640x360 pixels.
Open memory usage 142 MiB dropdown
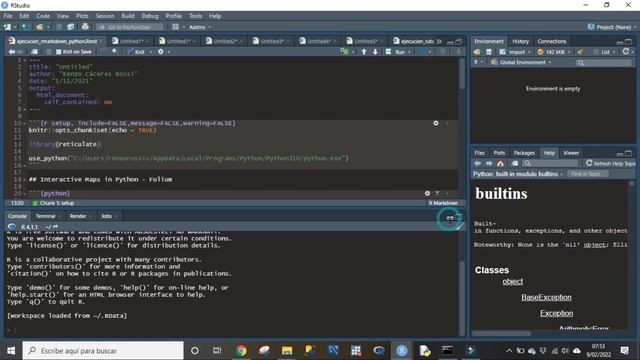[x=554, y=52]
